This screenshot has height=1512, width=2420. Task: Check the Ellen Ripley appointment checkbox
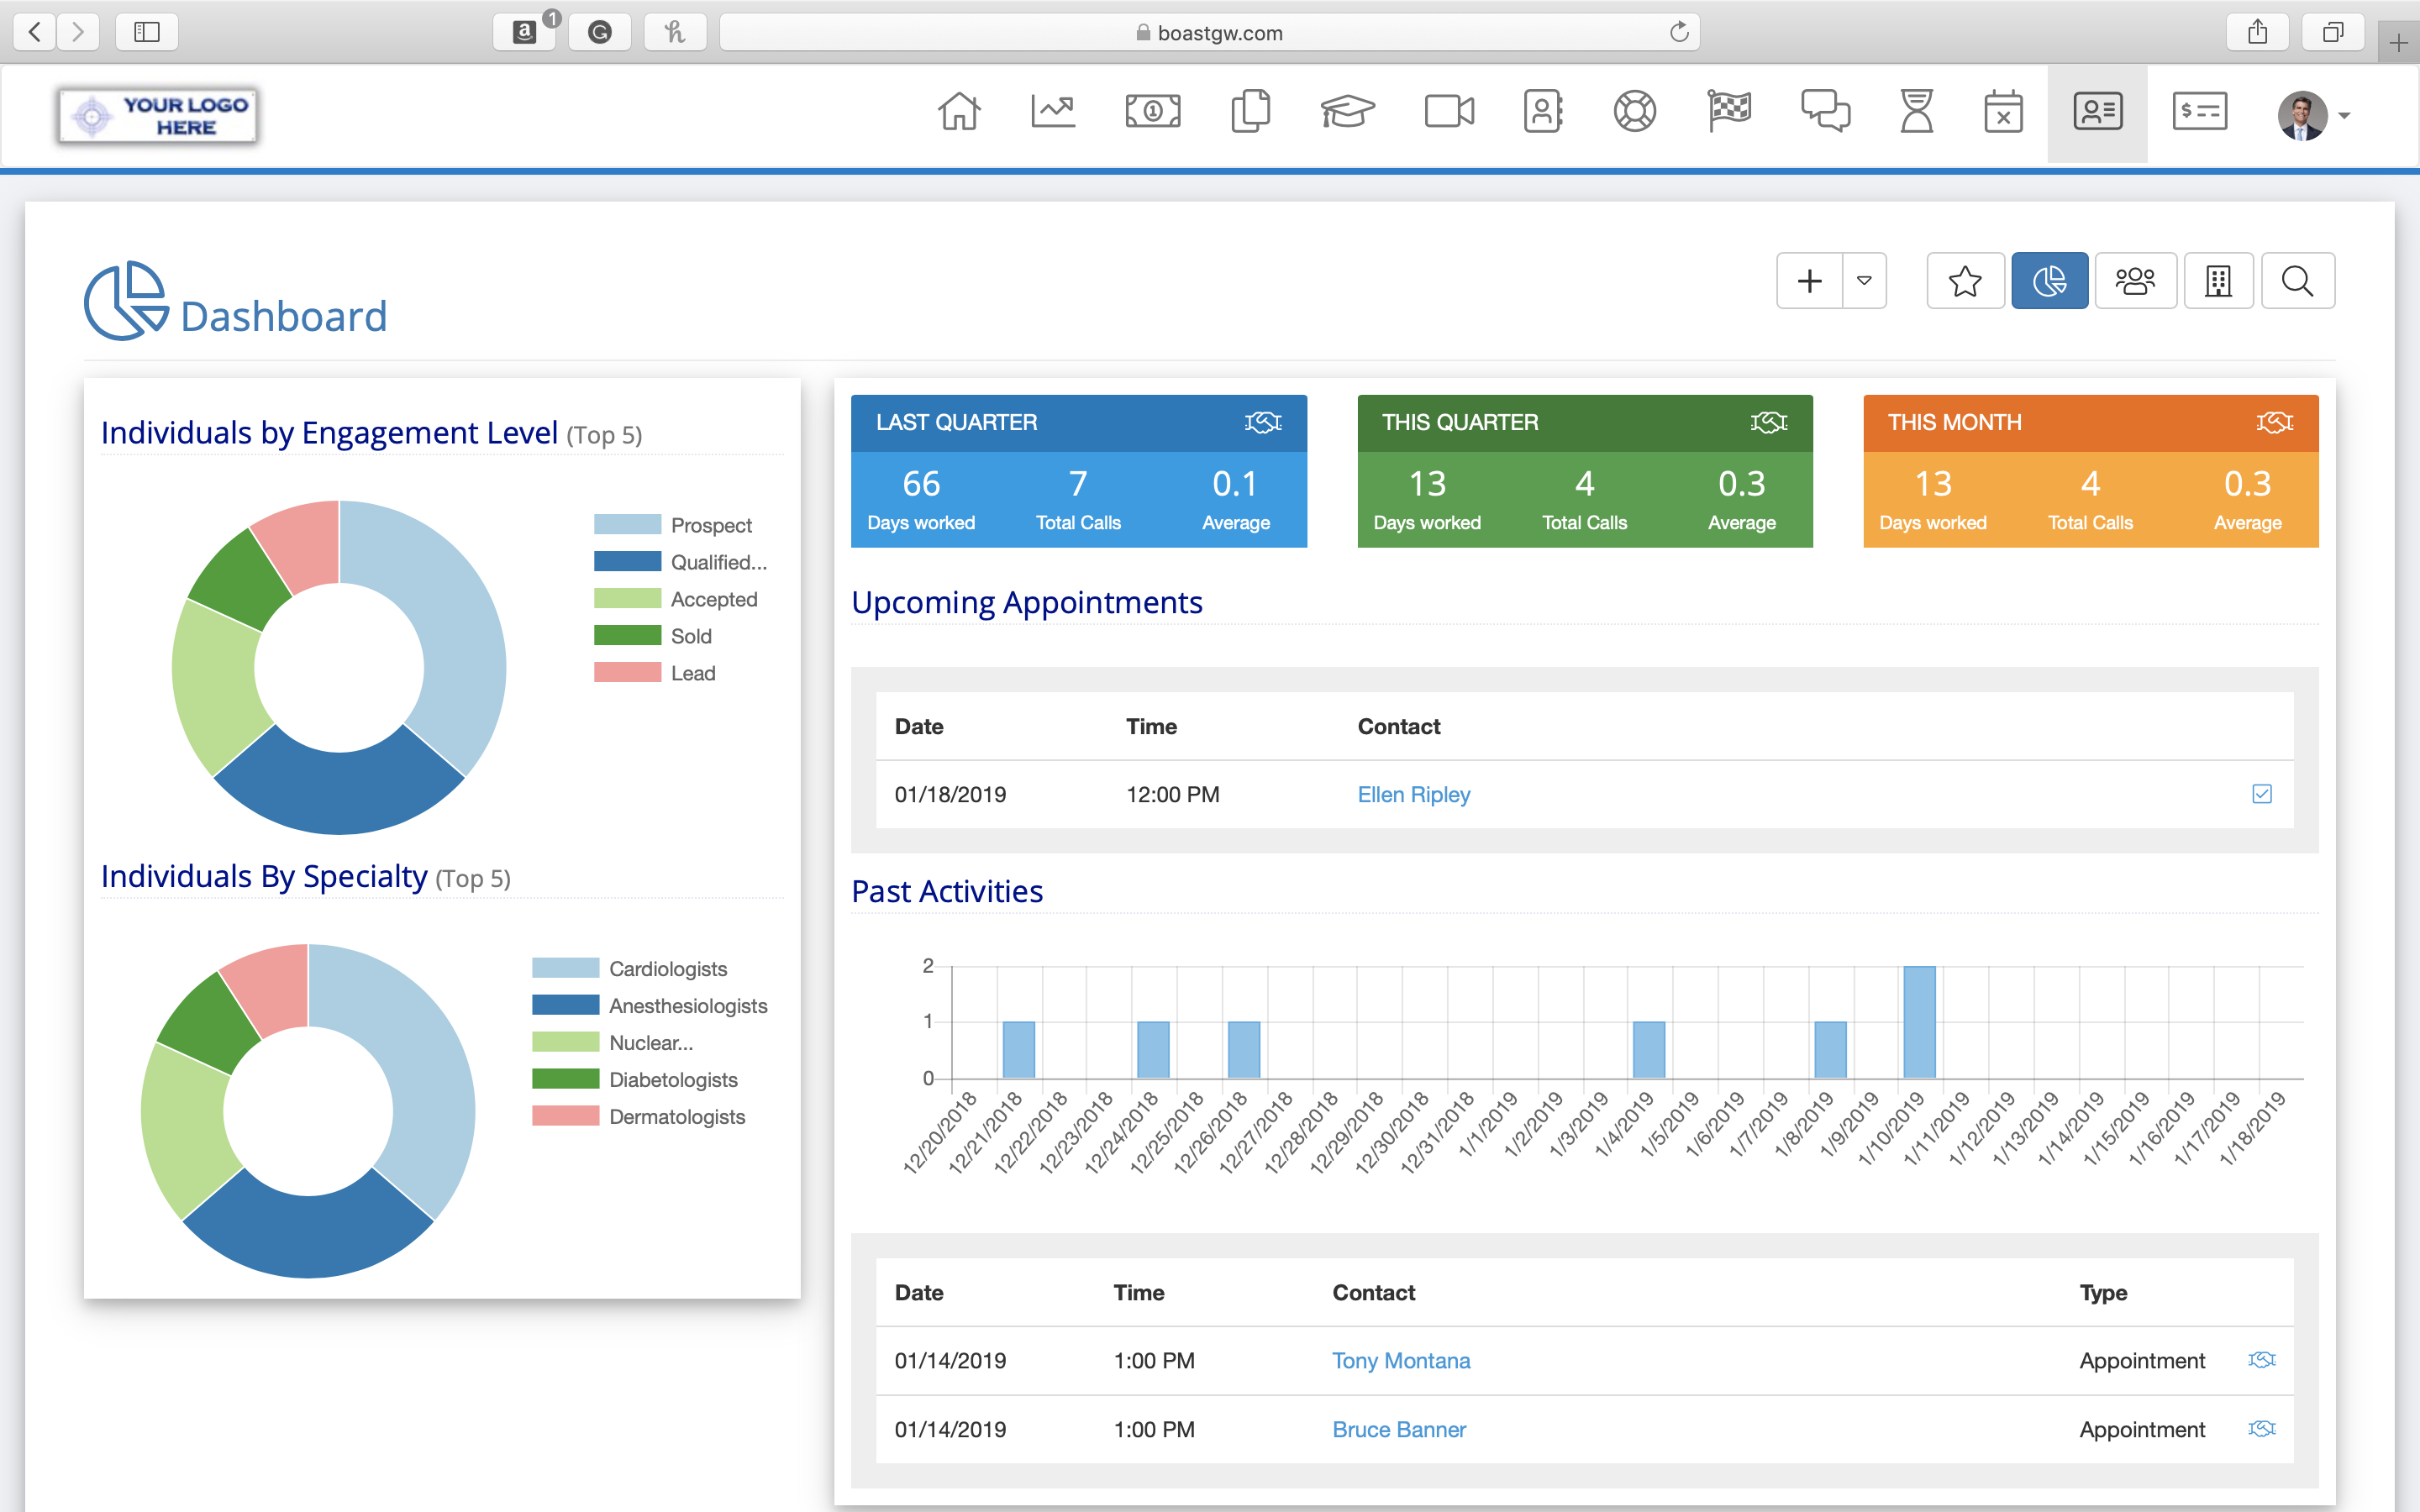[x=2262, y=794]
